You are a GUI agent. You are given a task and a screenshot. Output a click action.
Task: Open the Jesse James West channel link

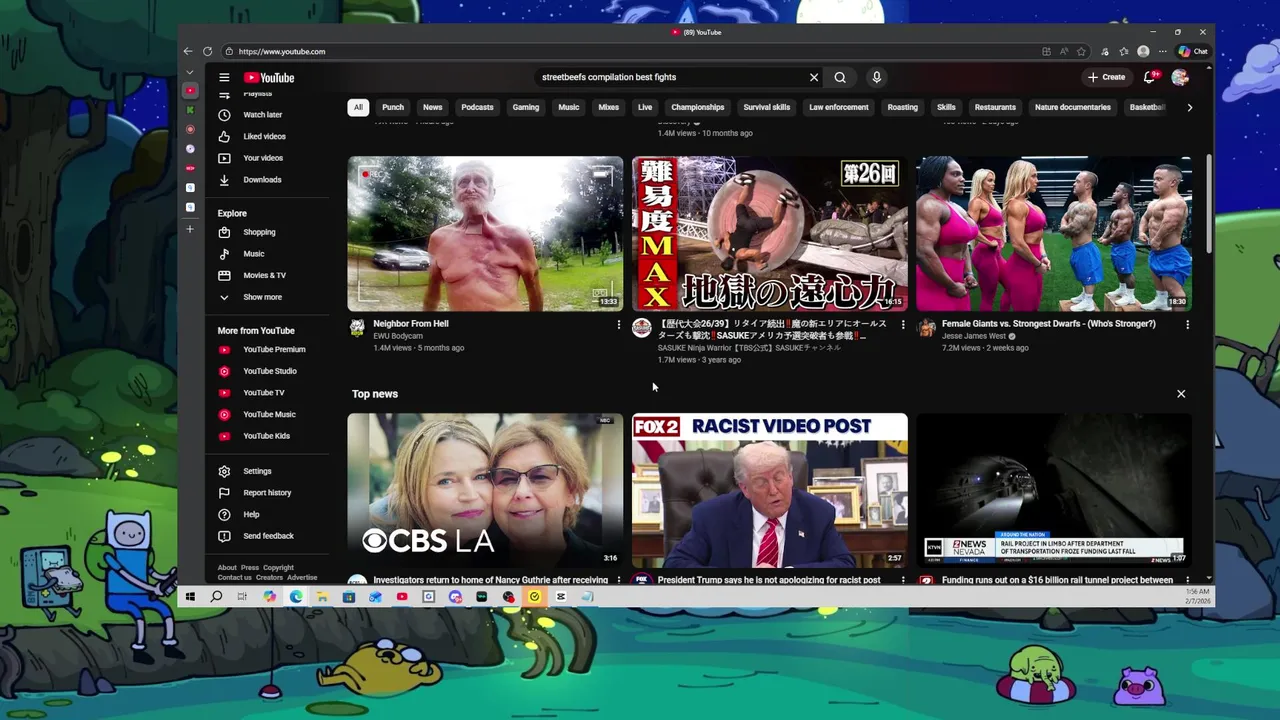tap(974, 336)
